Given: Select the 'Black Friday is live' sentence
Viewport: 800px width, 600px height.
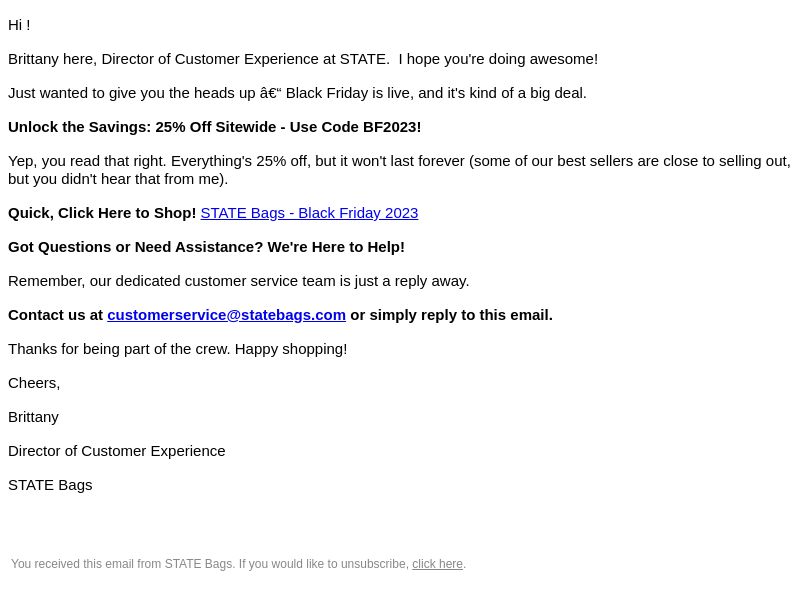Looking at the screenshot, I should pyautogui.click(x=297, y=93).
